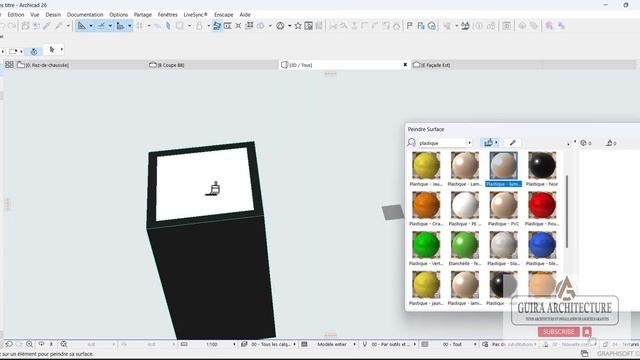Select the white Plastique - PE sphere

464,205
